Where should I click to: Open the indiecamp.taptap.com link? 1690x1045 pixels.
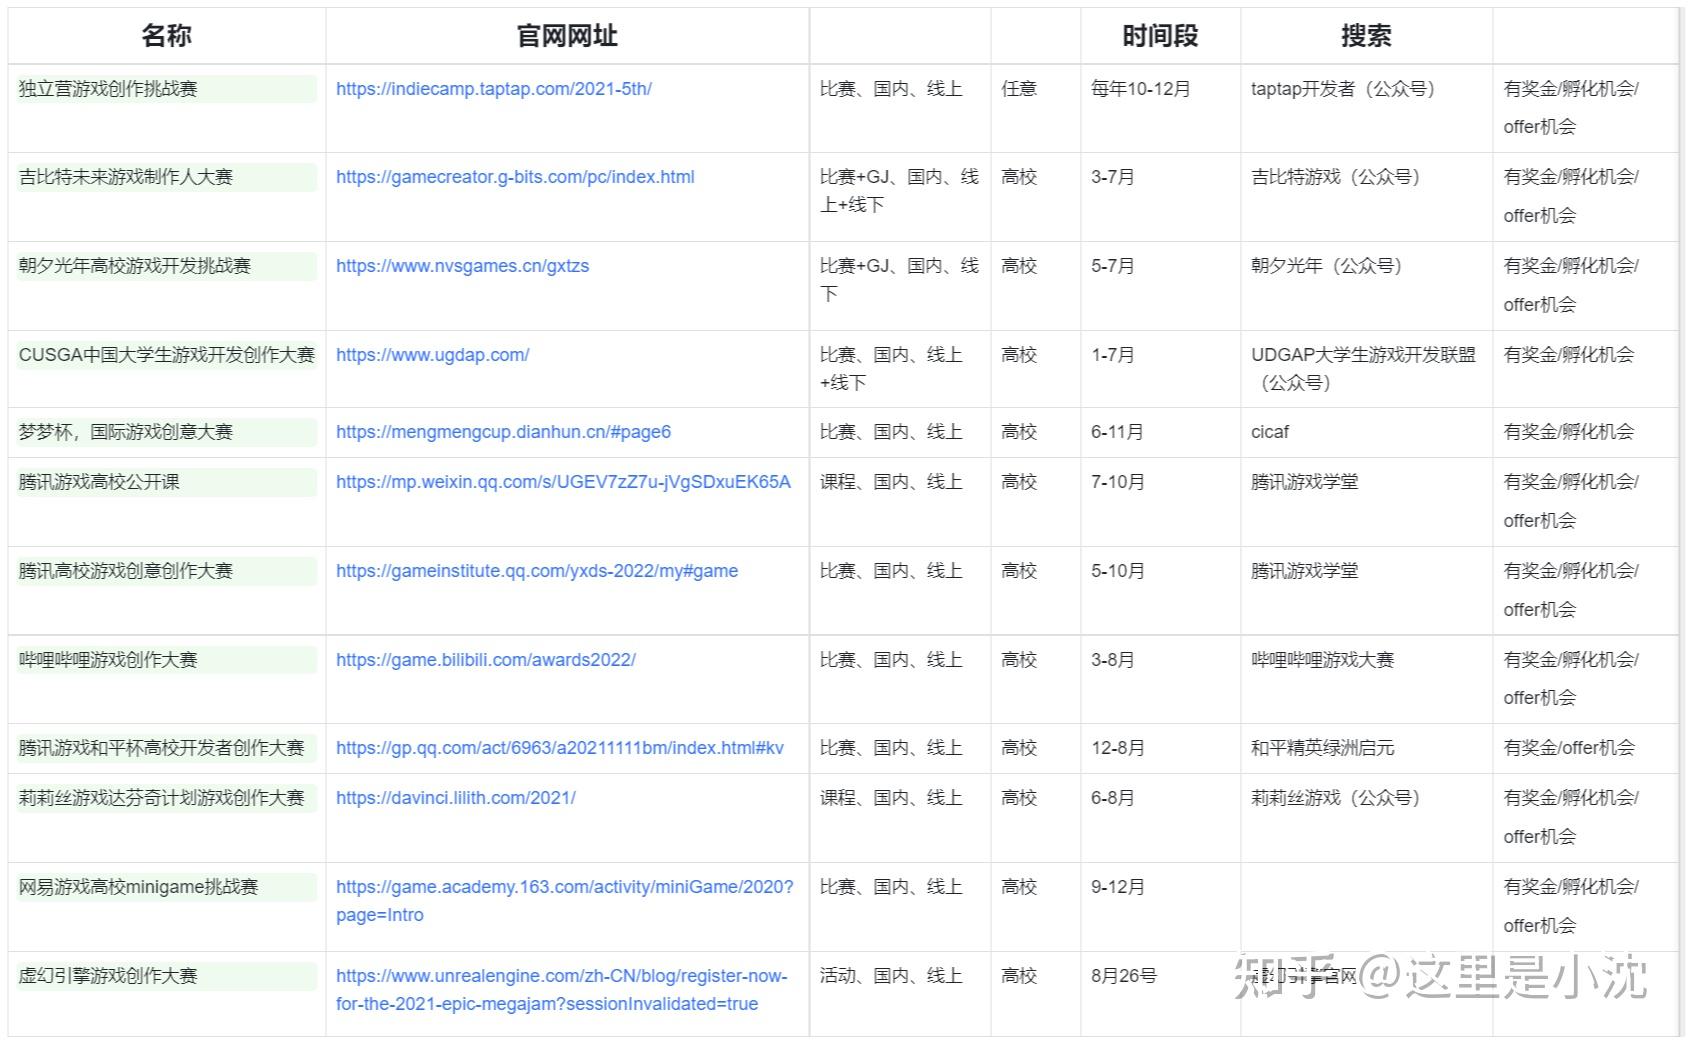point(493,89)
